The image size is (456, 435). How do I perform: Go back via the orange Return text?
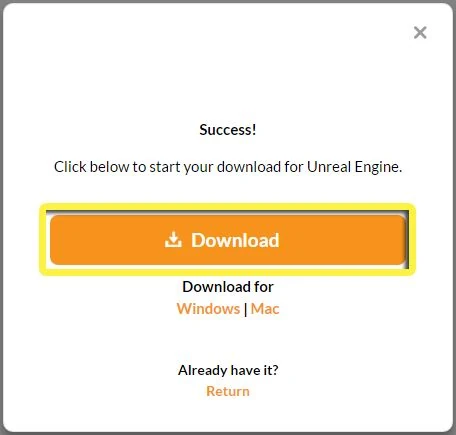(x=228, y=391)
